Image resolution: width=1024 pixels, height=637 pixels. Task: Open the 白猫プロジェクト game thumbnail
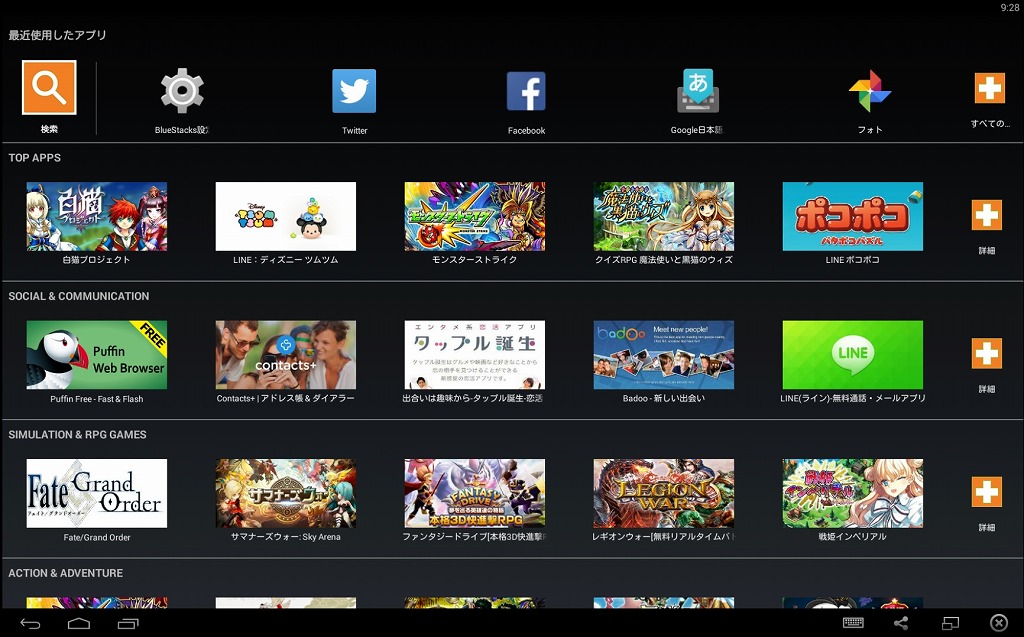point(97,216)
